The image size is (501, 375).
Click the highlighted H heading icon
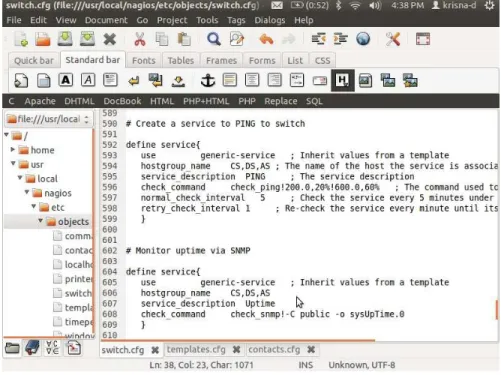tap(342, 80)
